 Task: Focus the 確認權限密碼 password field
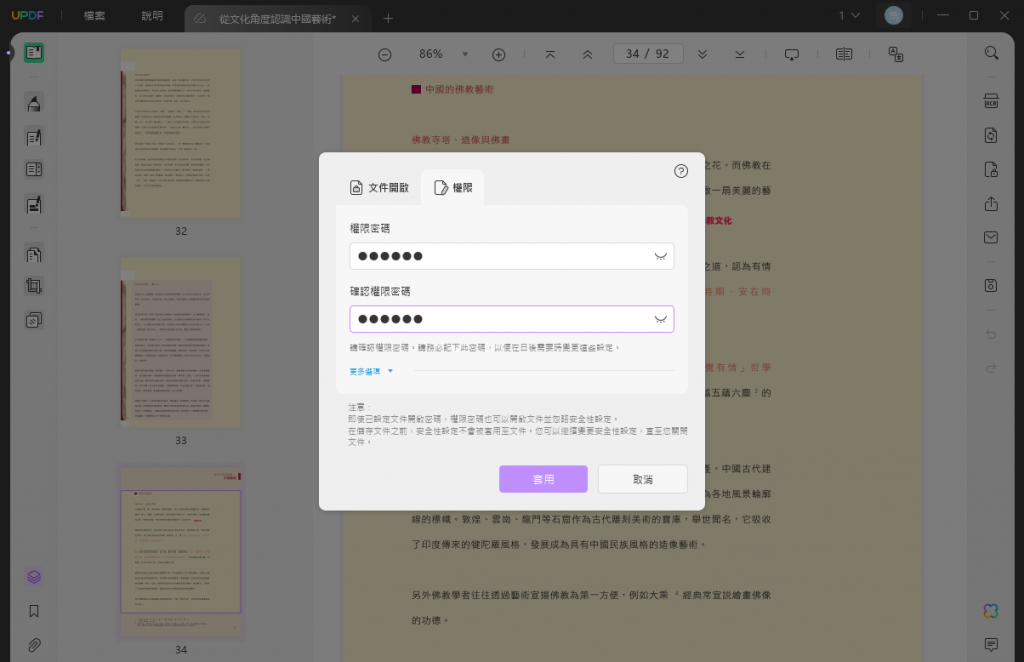[511, 319]
